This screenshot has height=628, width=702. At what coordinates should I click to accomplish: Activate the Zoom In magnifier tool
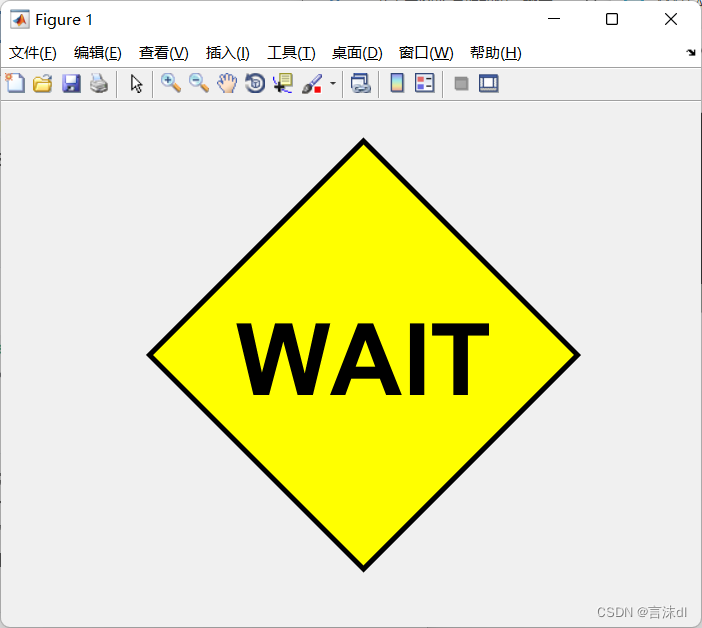[x=171, y=83]
